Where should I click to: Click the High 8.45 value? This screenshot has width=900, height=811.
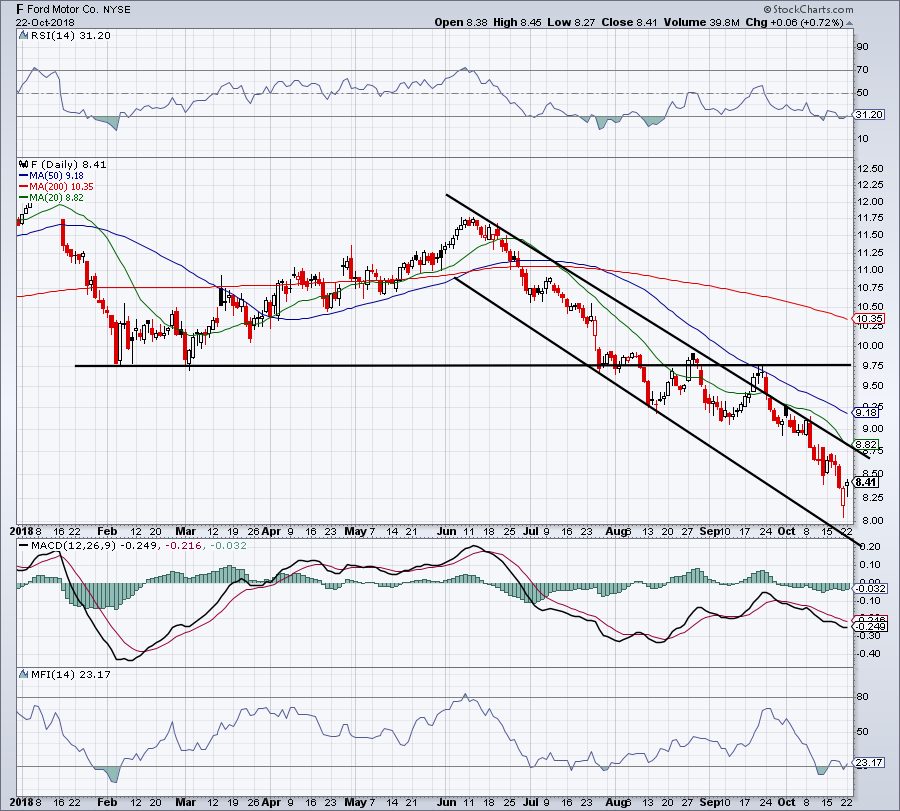(517, 22)
